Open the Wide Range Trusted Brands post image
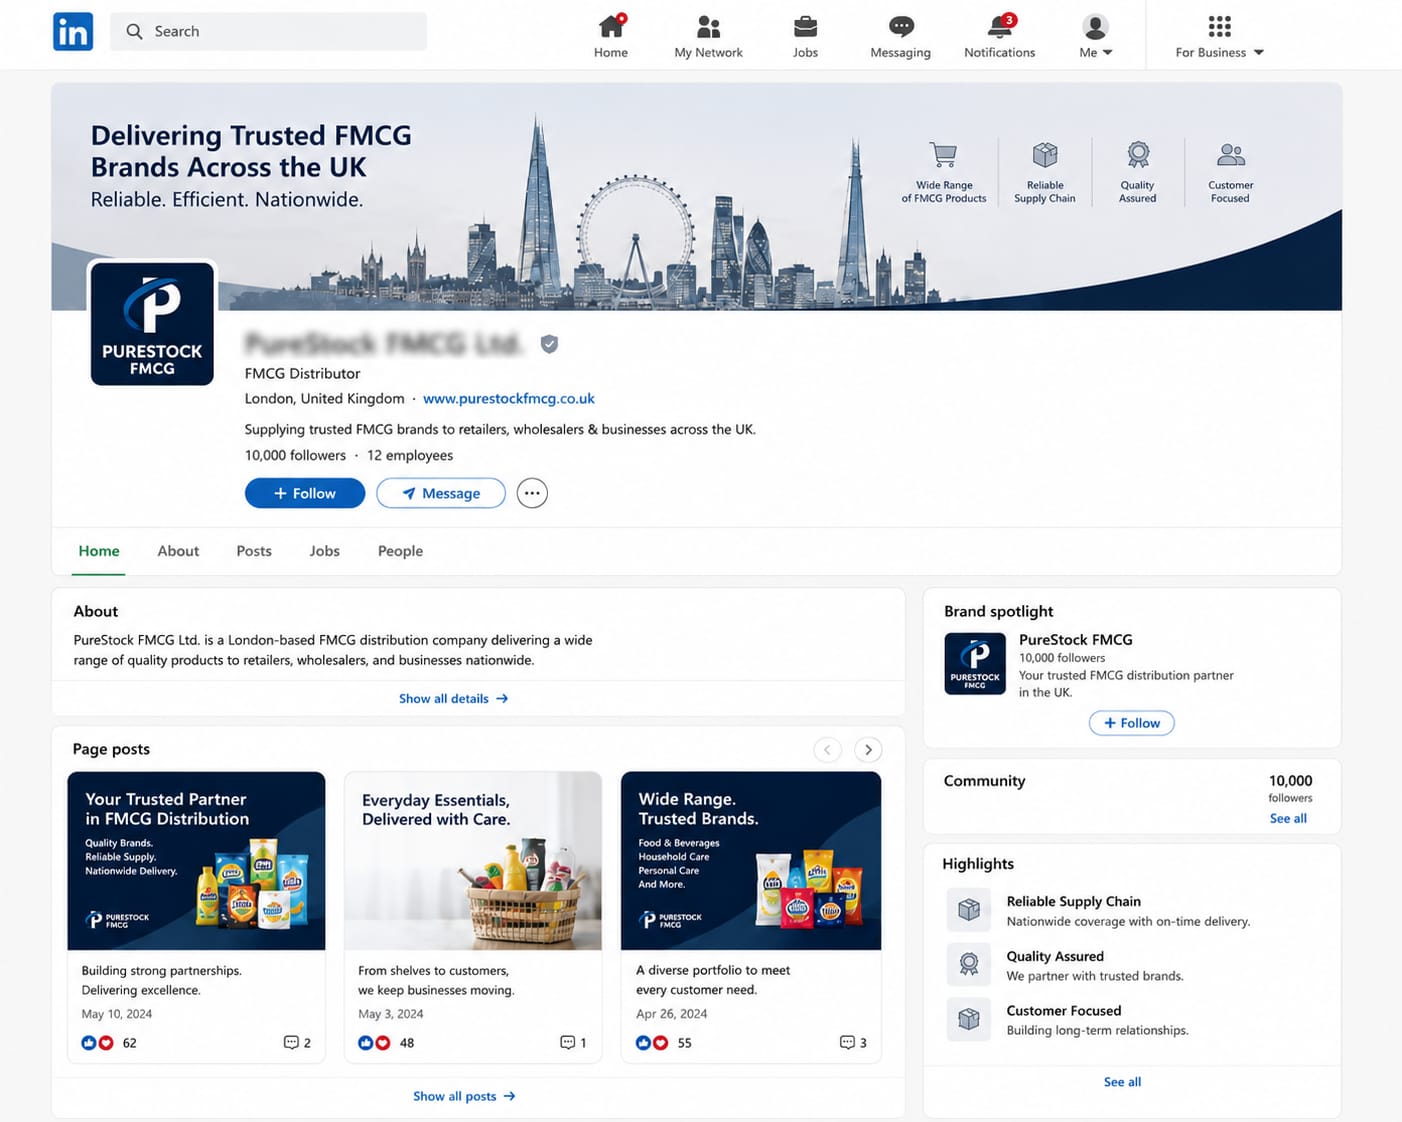Viewport: 1402px width, 1122px height. tap(751, 860)
